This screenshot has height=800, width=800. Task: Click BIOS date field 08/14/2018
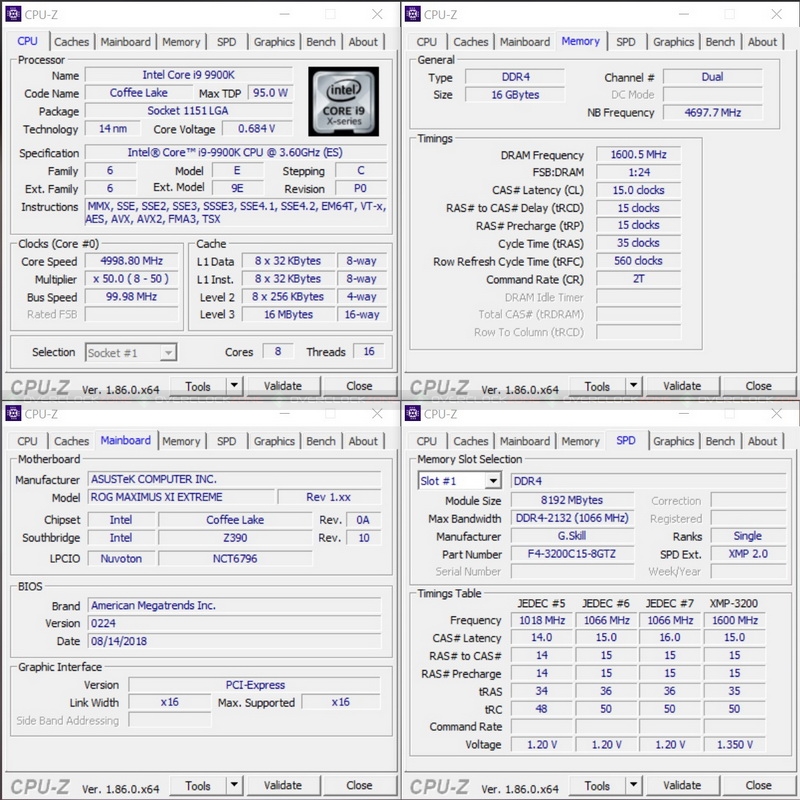(x=234, y=641)
